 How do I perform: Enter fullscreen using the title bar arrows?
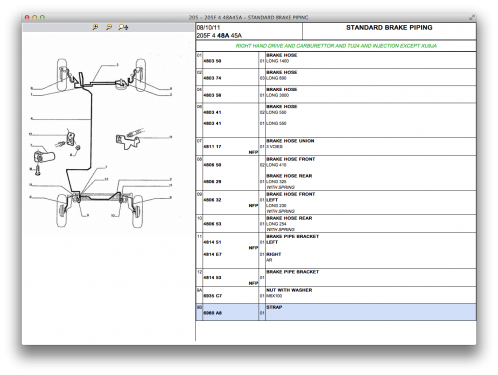(x=472, y=17)
